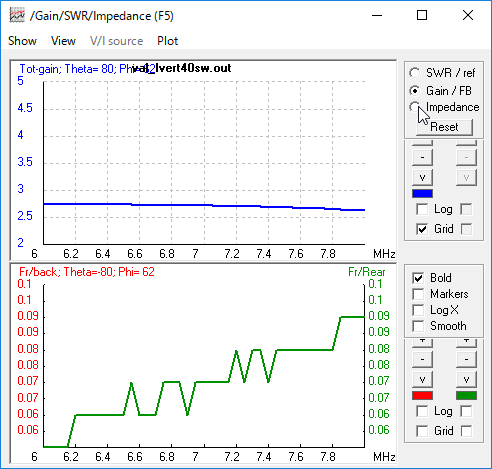
Task: Click the green Fr/Rear color swatch
Action: (x=466, y=396)
